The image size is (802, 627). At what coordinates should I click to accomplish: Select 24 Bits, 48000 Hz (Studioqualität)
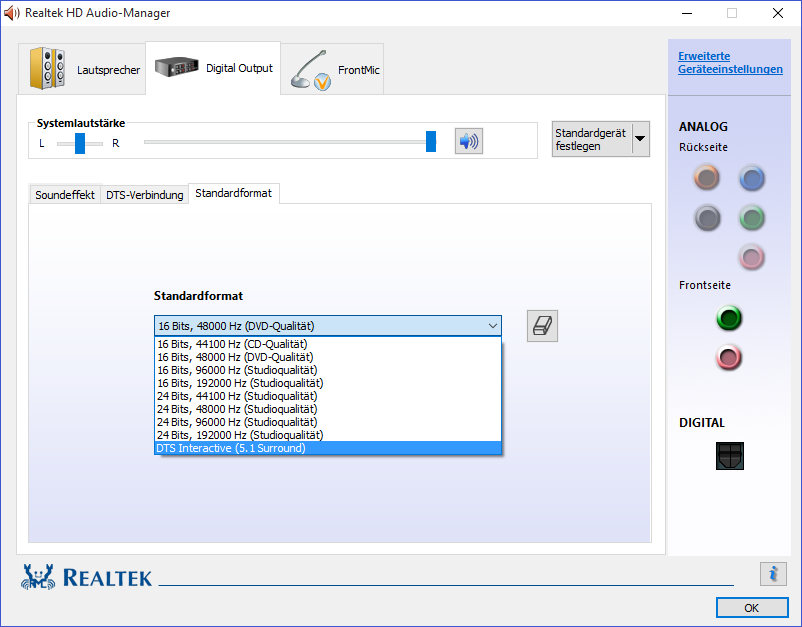pyautogui.click(x=327, y=409)
